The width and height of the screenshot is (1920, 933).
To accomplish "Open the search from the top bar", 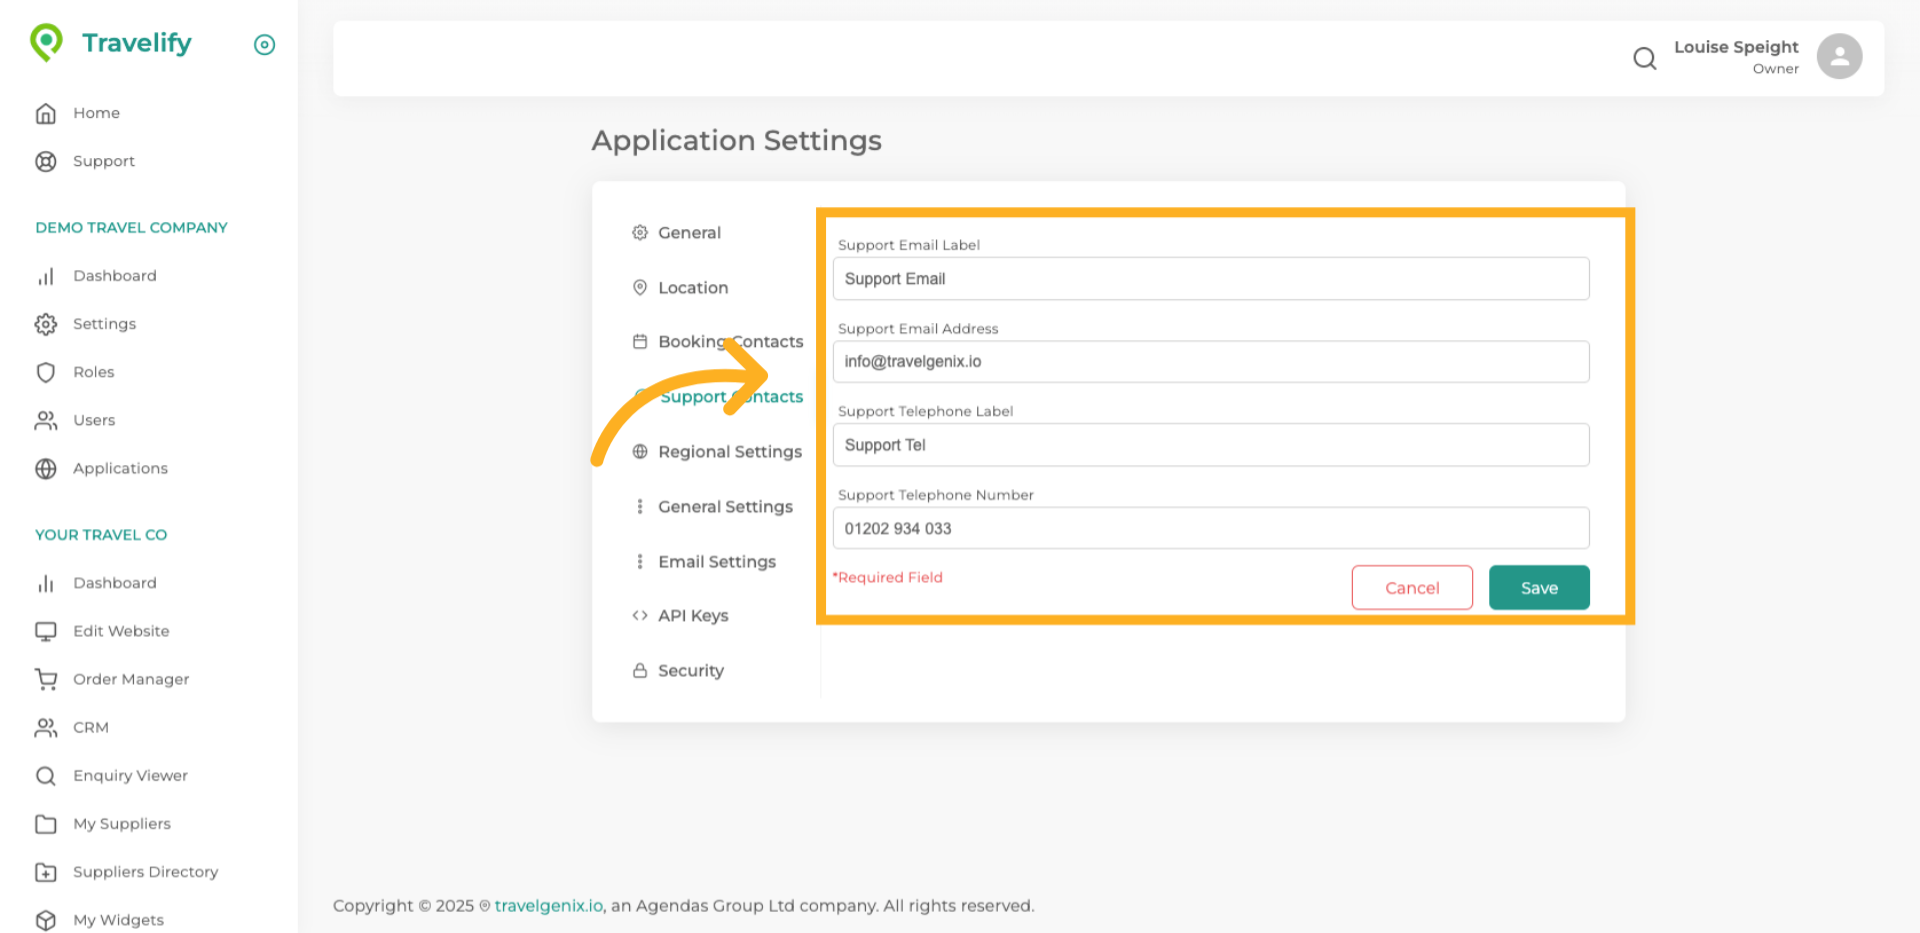I will [x=1644, y=58].
